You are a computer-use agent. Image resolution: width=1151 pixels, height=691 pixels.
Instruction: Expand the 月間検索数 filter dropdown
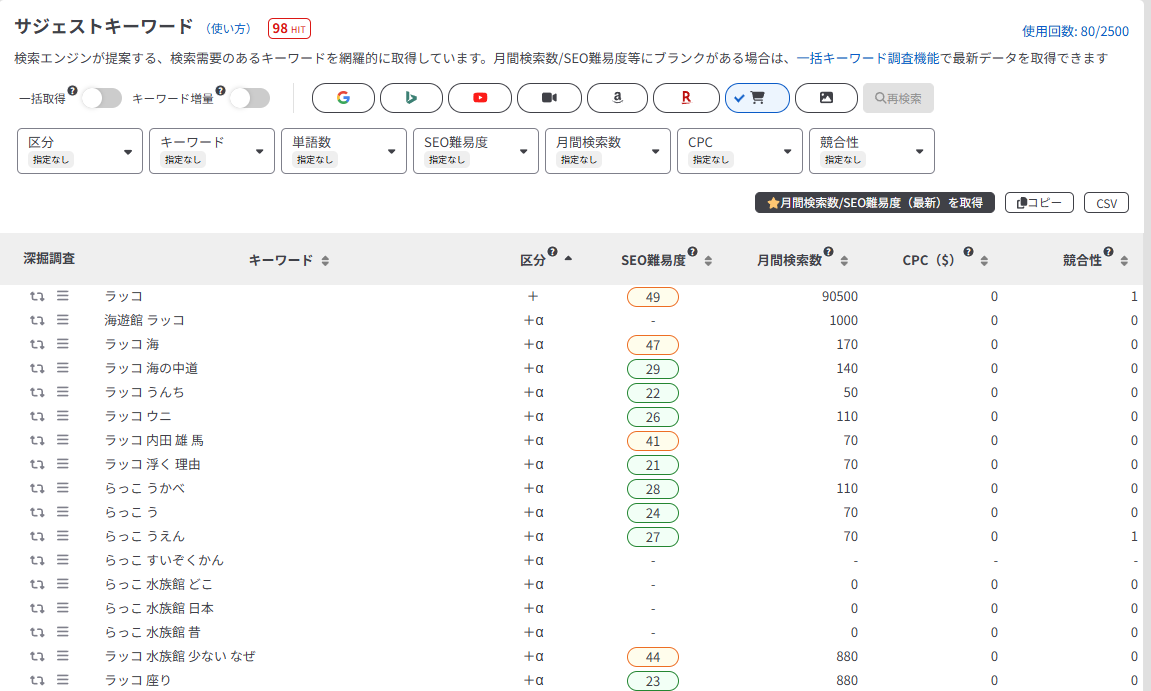607,151
